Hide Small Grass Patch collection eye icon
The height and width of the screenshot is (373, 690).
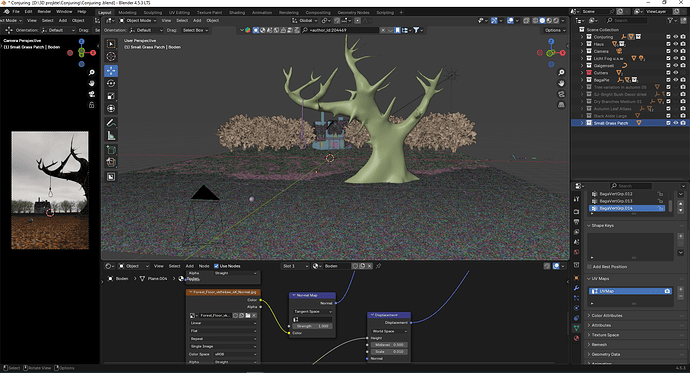[x=675, y=123]
